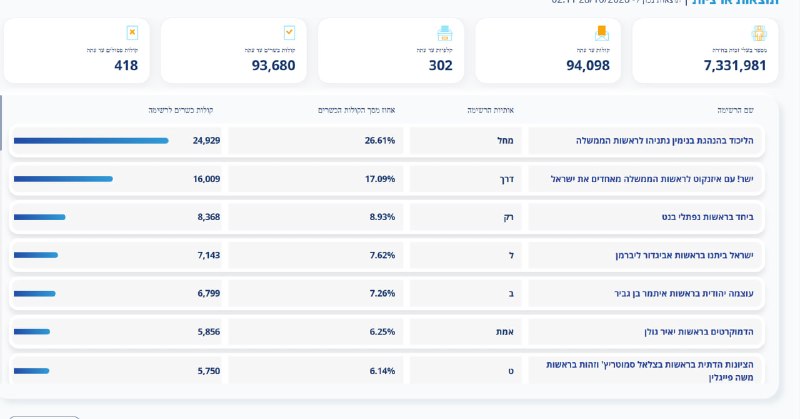Screen dimensions: 800x419
Task: Click the 6,799 votes value
Action: pyautogui.click(x=209, y=293)
